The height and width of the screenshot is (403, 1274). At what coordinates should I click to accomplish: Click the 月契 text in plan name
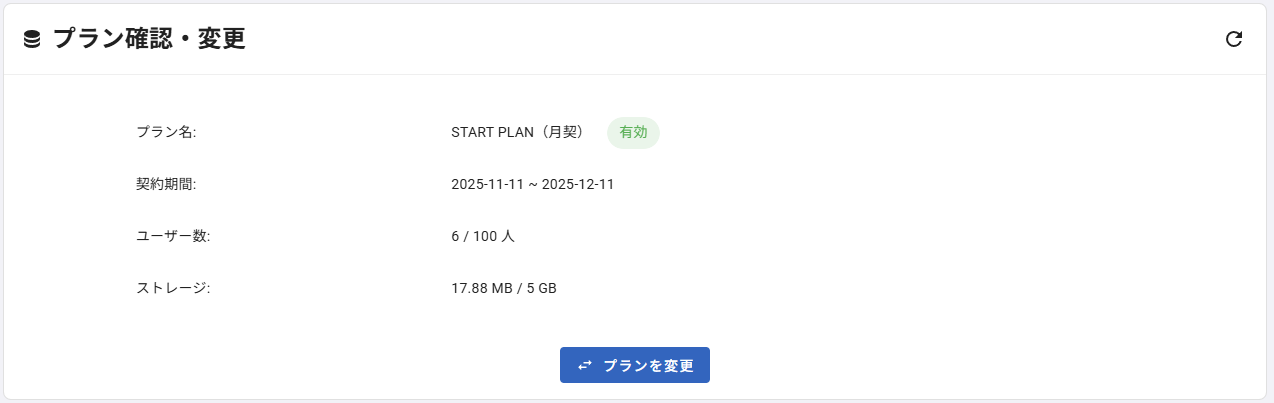tap(566, 132)
